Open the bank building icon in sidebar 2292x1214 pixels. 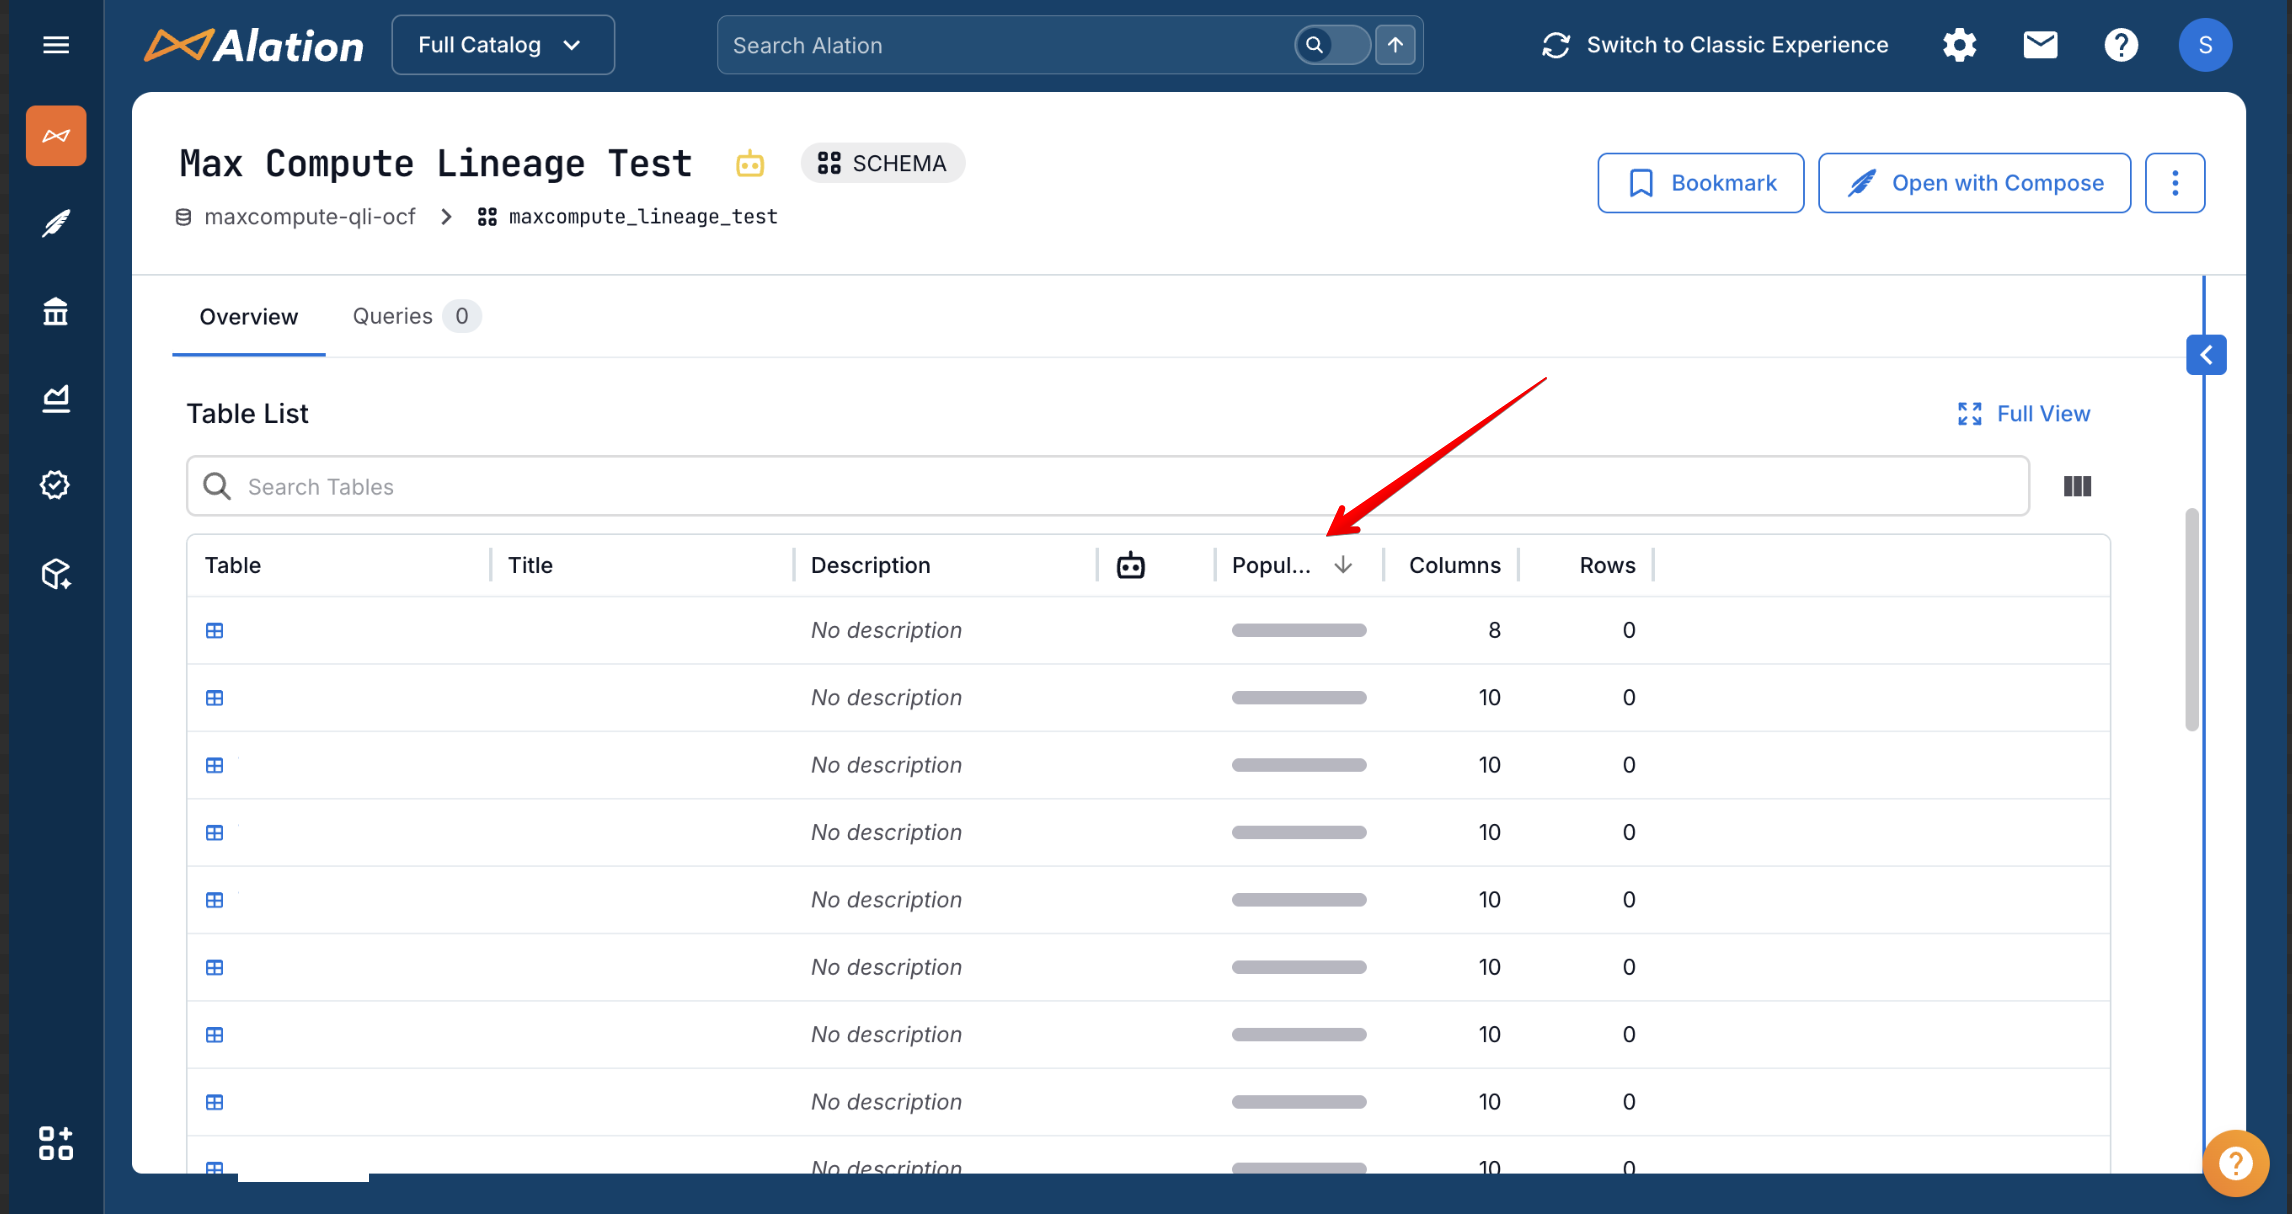(x=56, y=312)
